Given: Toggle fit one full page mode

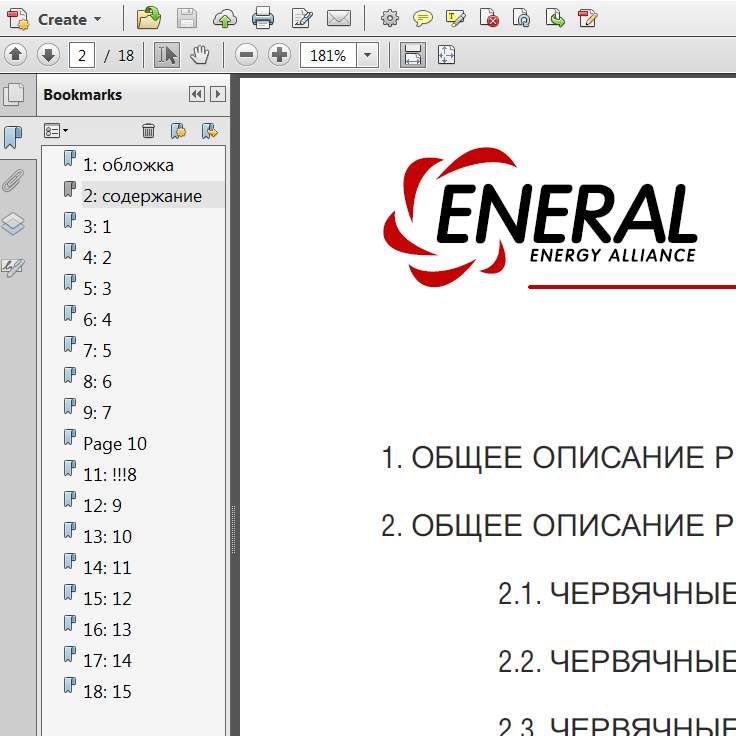Looking at the screenshot, I should 446,55.
